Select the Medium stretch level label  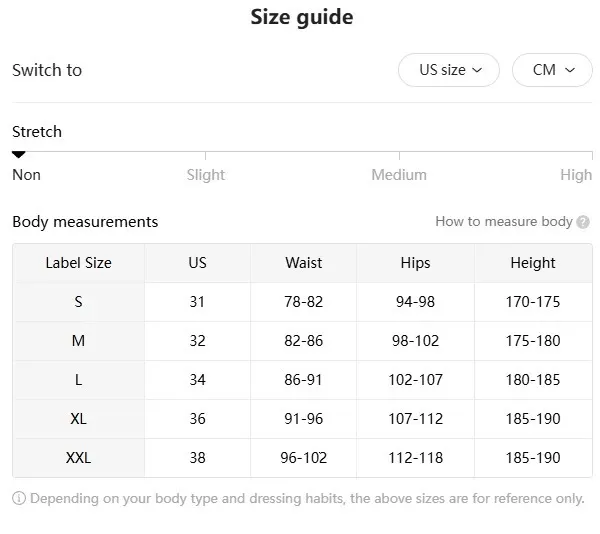point(399,175)
